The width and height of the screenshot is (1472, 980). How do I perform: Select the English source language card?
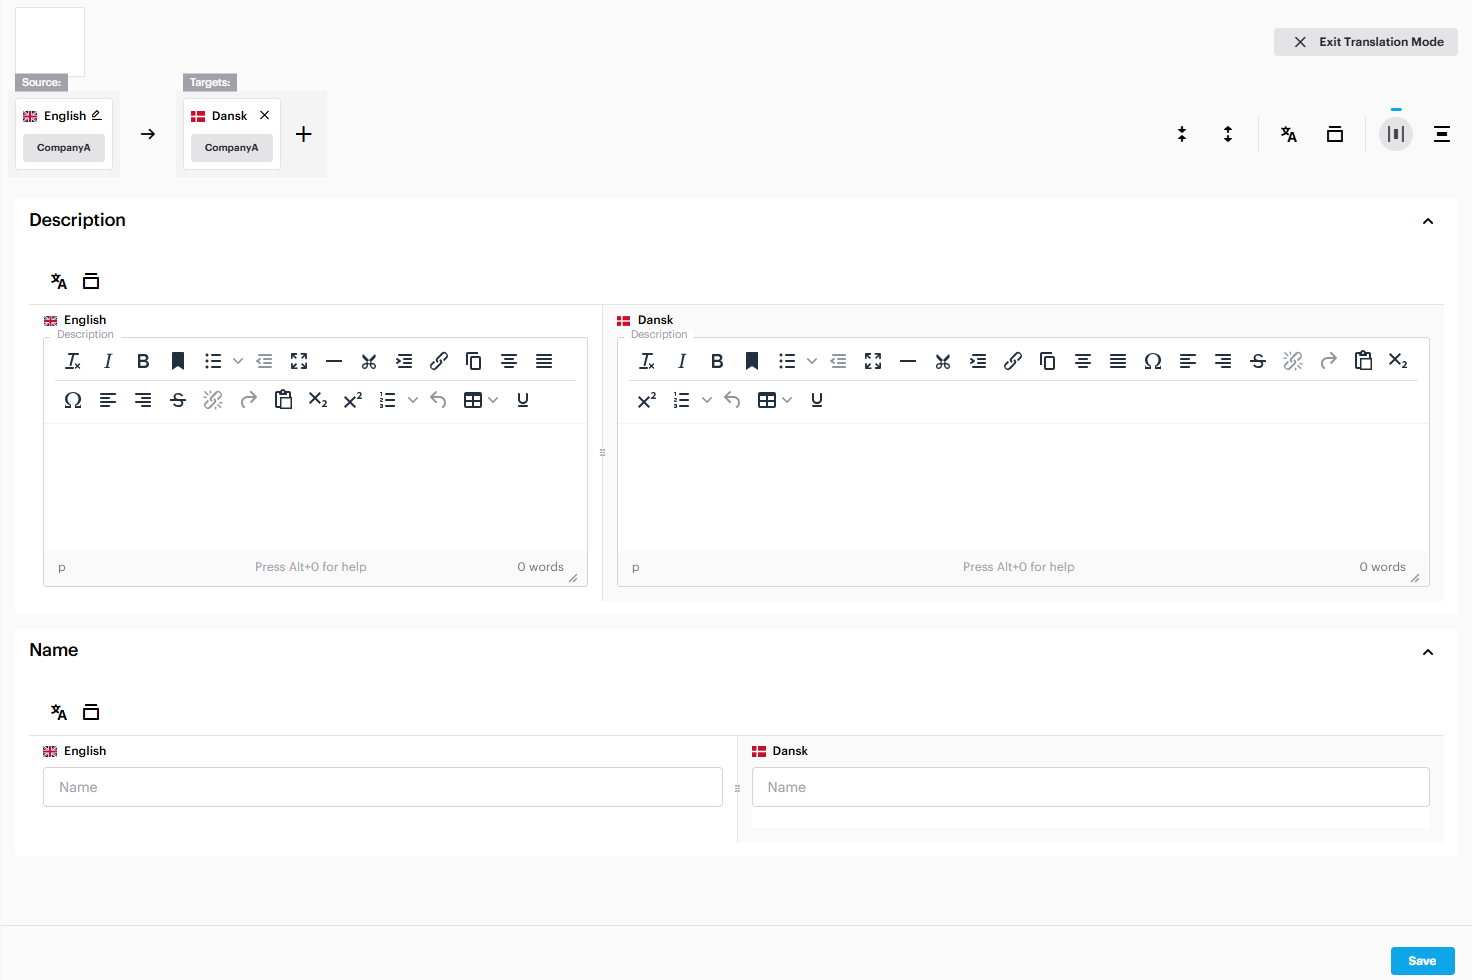pos(63,115)
